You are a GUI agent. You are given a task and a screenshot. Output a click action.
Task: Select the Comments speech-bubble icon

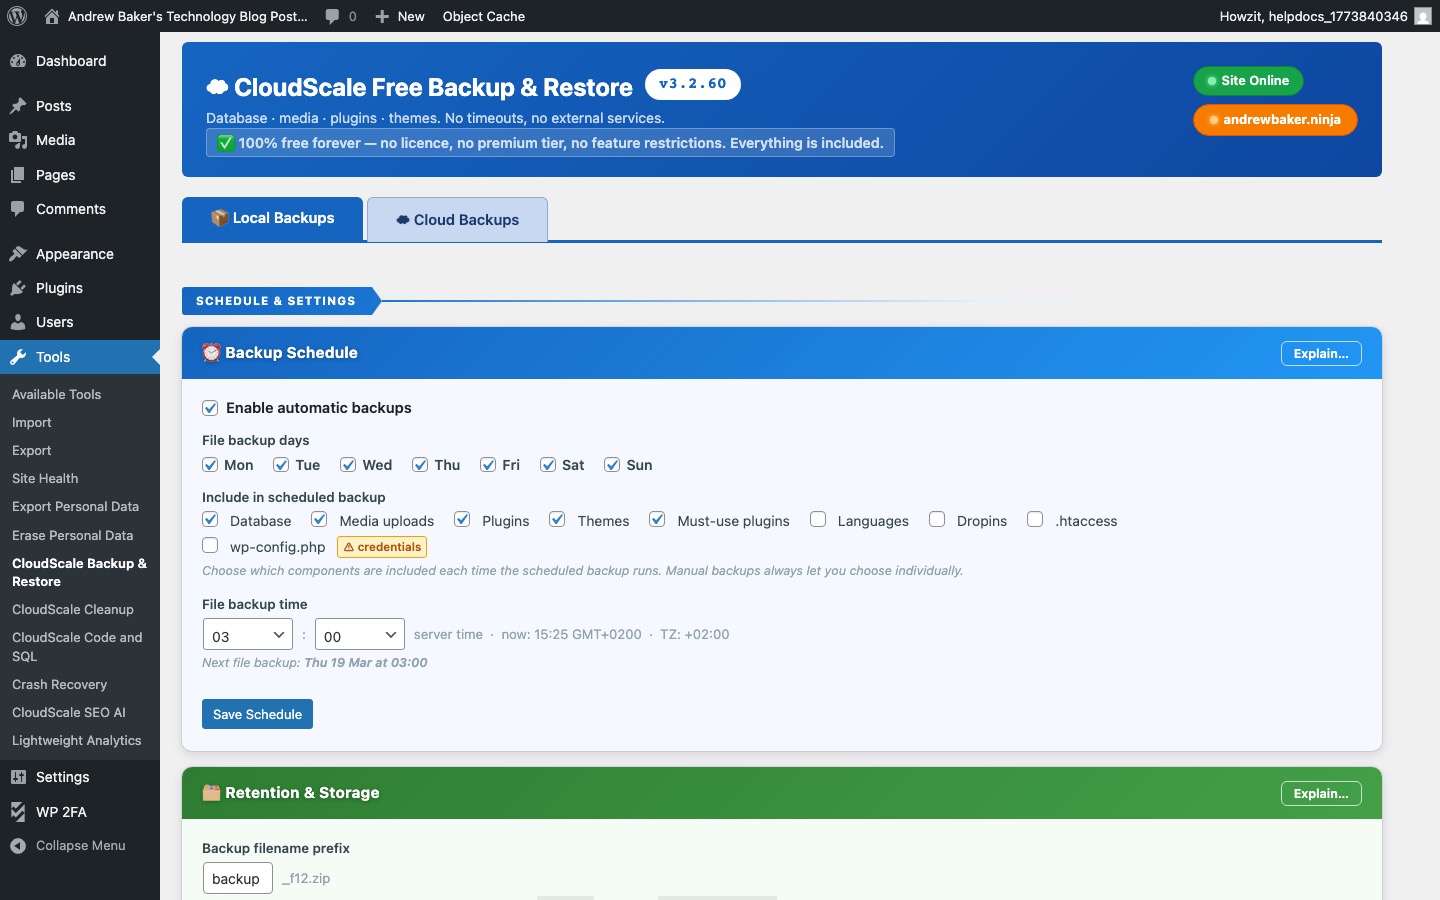[17, 211]
